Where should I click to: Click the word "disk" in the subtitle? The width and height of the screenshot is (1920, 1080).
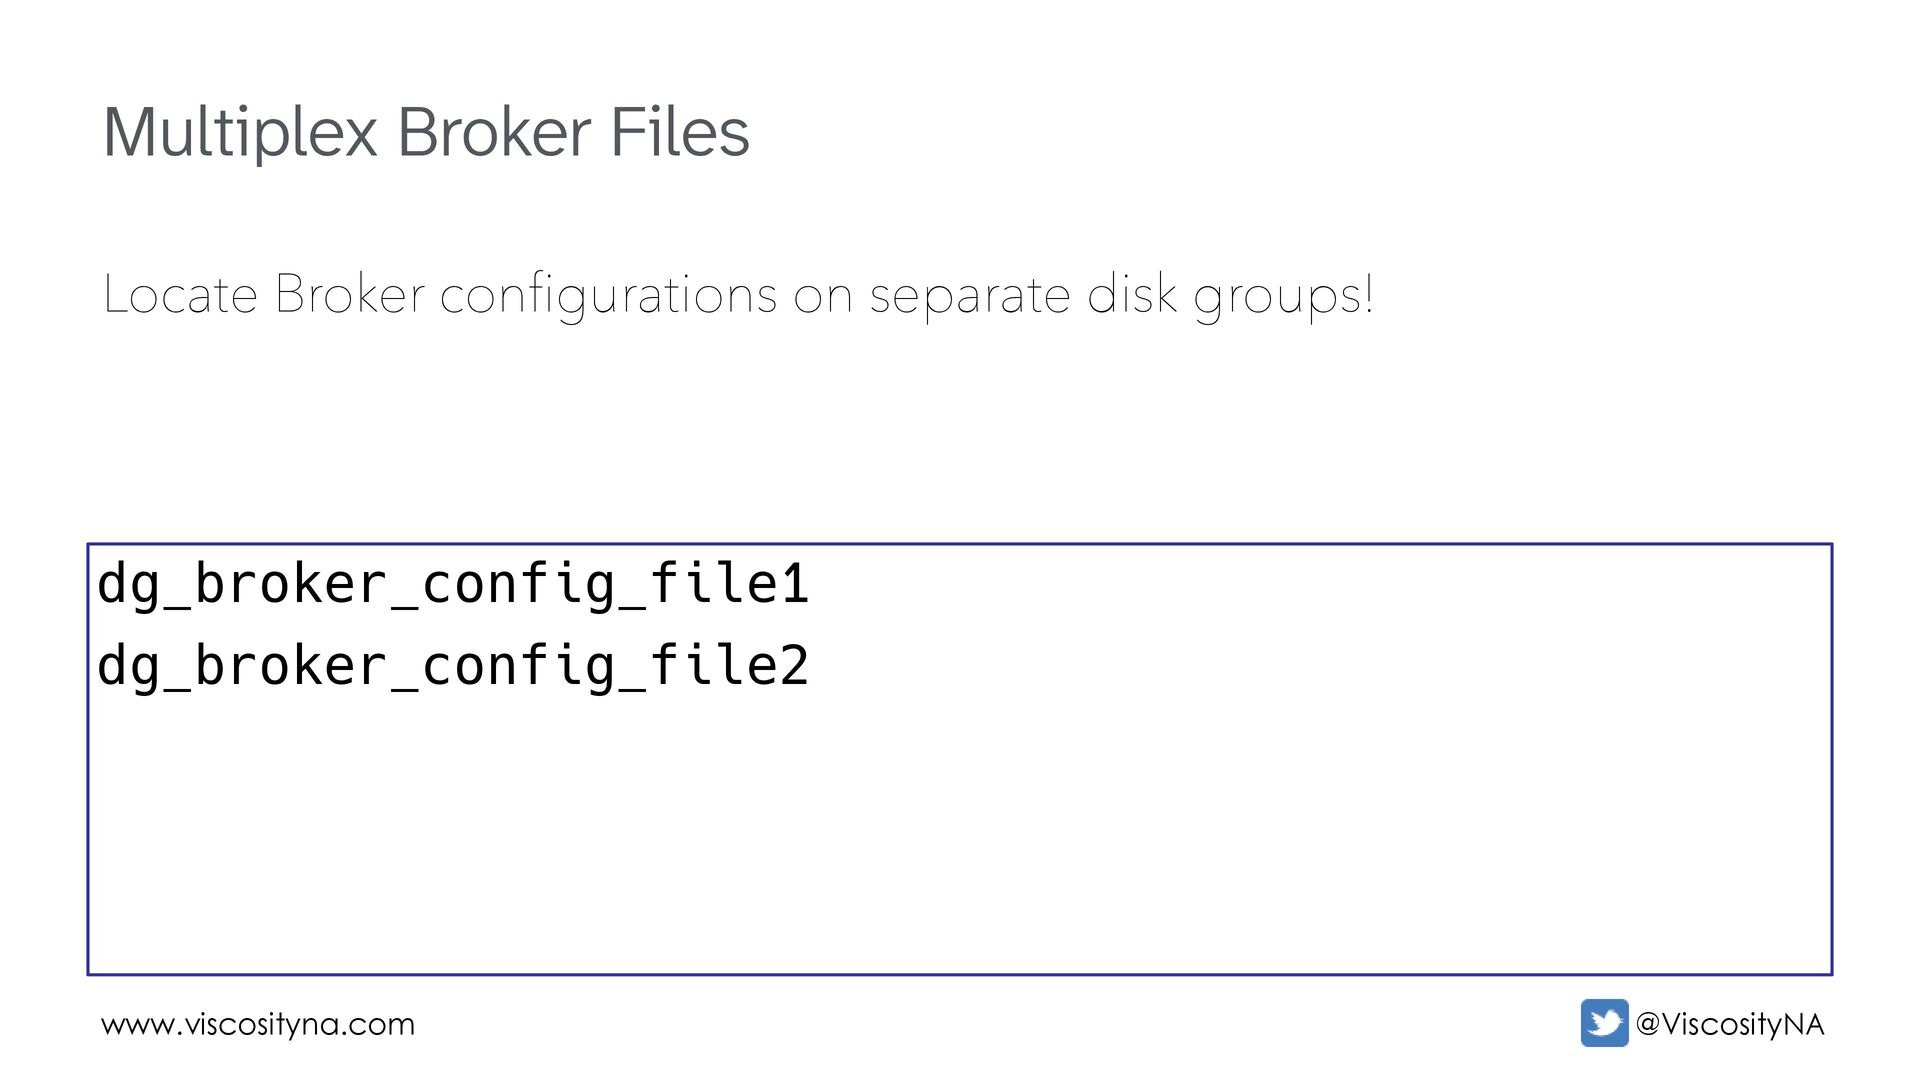[1132, 295]
